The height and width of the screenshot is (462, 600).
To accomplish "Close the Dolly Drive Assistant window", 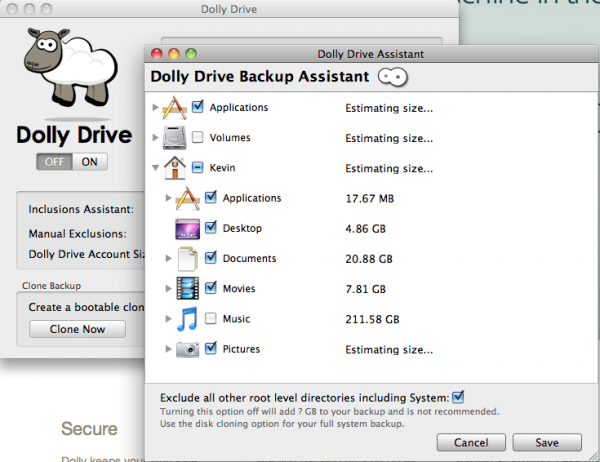I will (x=157, y=54).
